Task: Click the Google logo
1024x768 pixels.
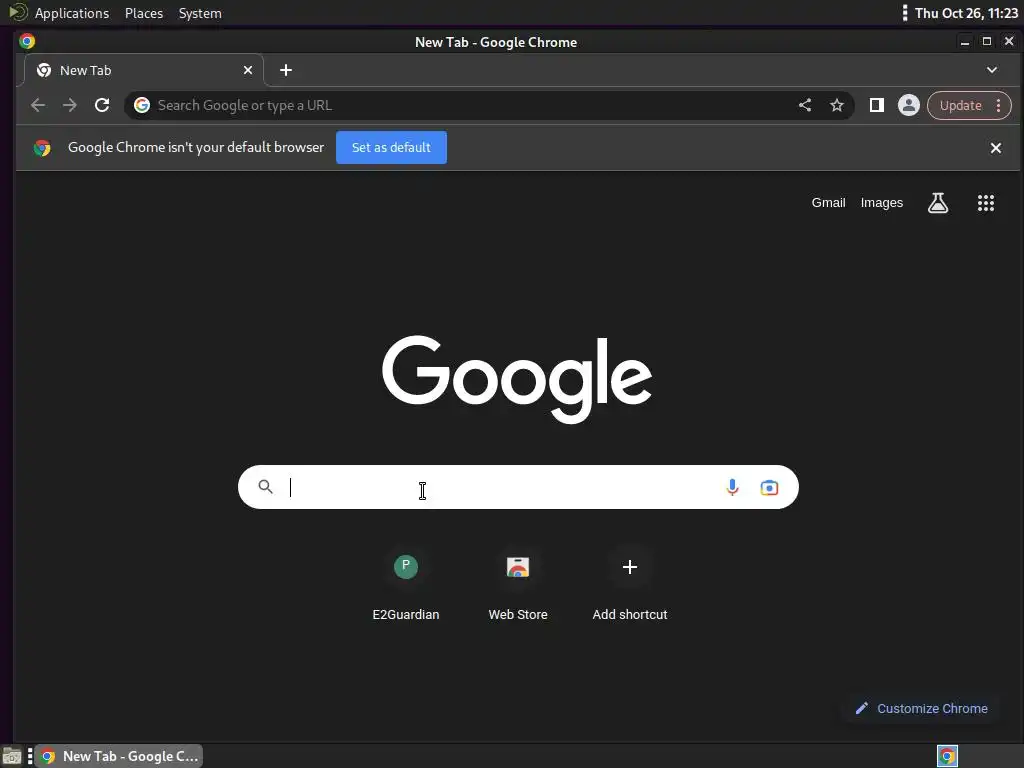Action: (517, 379)
